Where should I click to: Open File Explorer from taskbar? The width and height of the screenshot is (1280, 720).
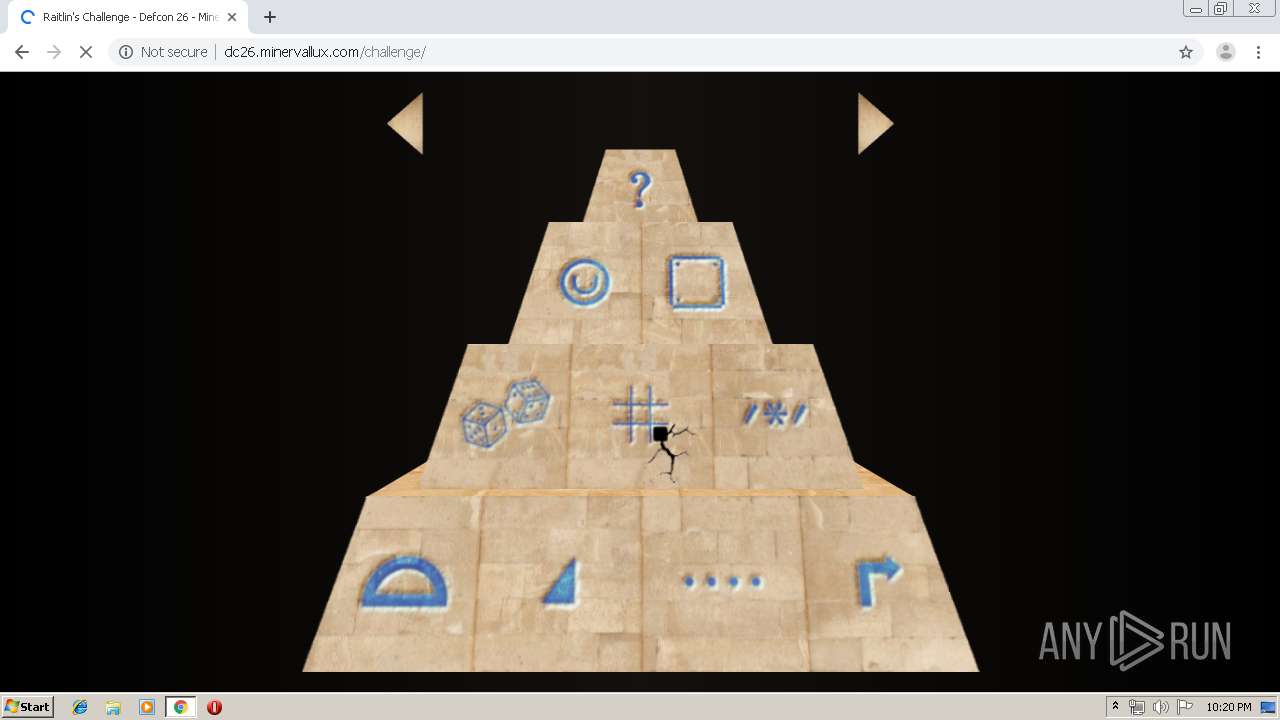click(x=113, y=706)
